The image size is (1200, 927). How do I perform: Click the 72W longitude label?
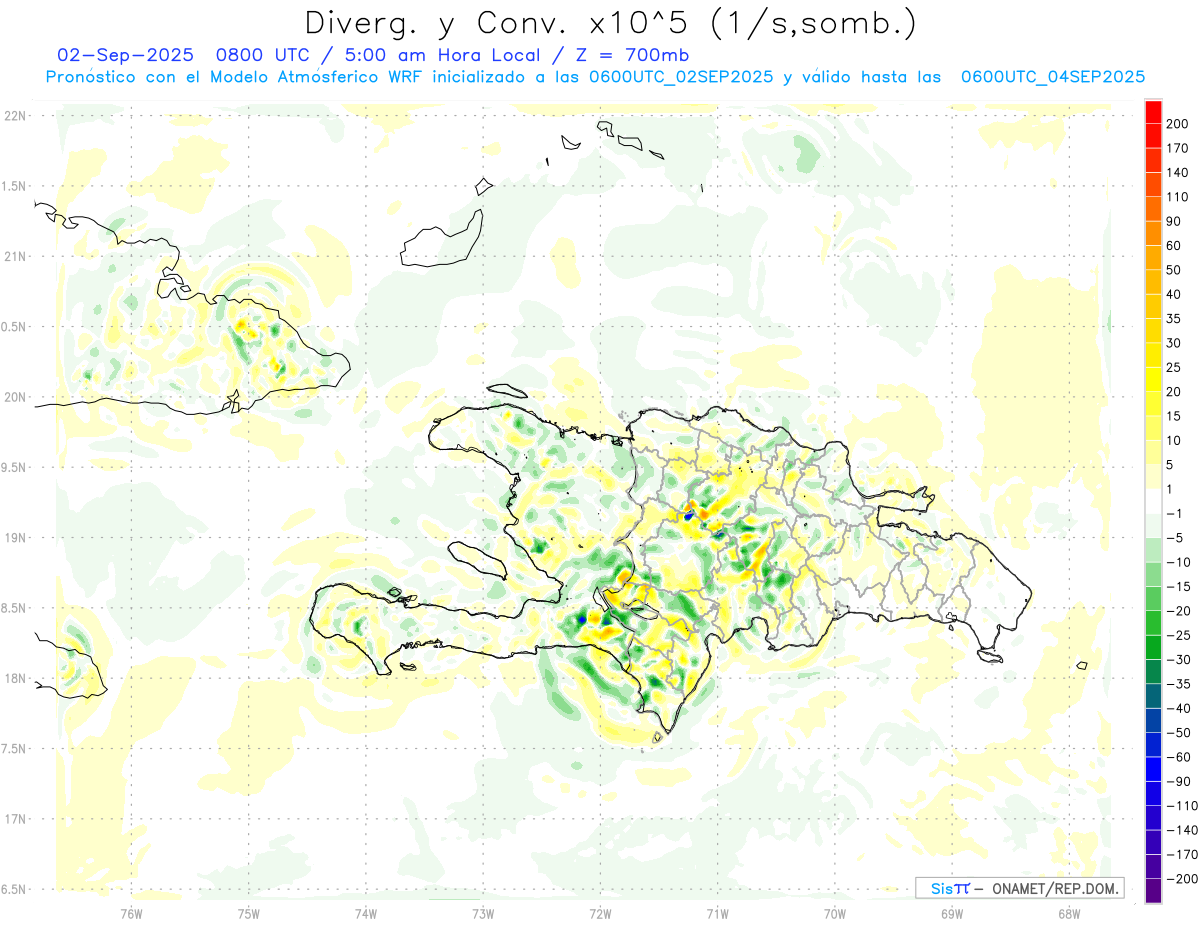pos(599,914)
